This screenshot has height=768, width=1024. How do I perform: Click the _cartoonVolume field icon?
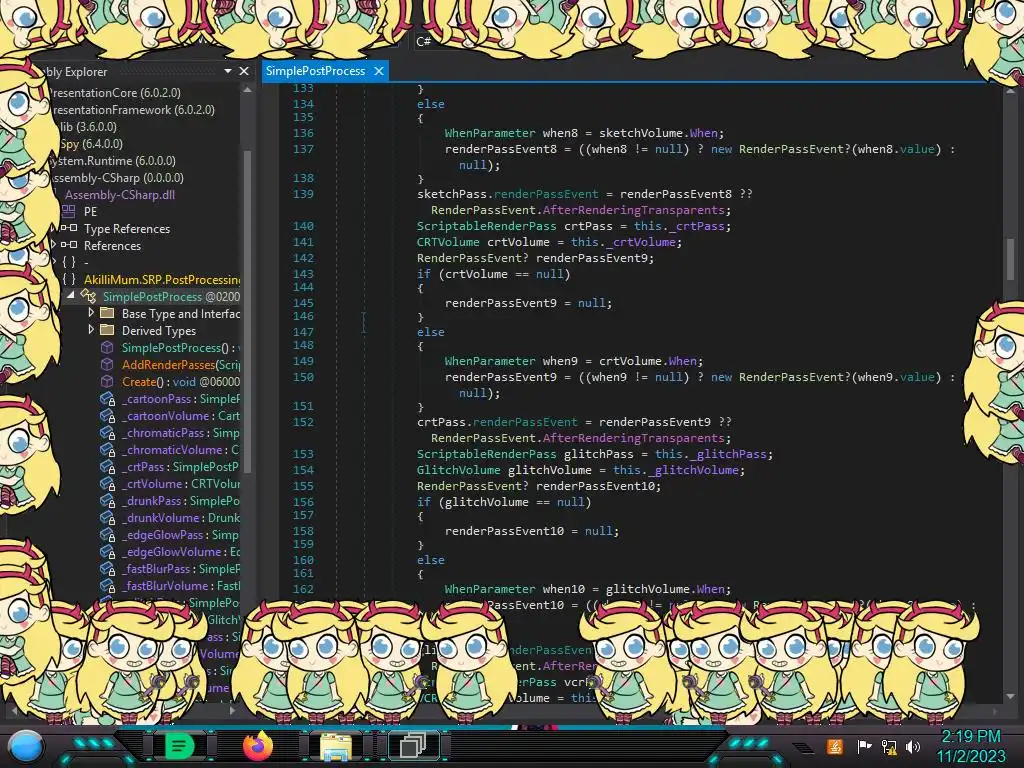(x=107, y=415)
